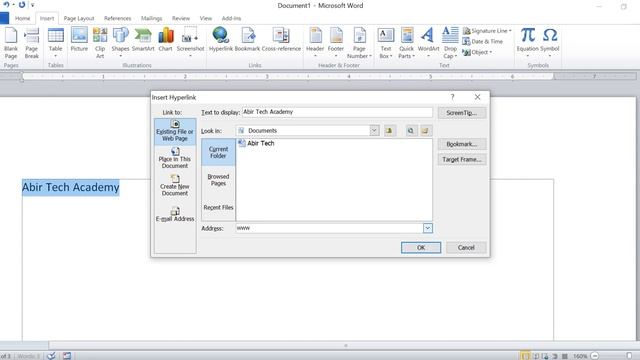
Task: Click the Bookmark button in dialog
Action: tap(462, 144)
